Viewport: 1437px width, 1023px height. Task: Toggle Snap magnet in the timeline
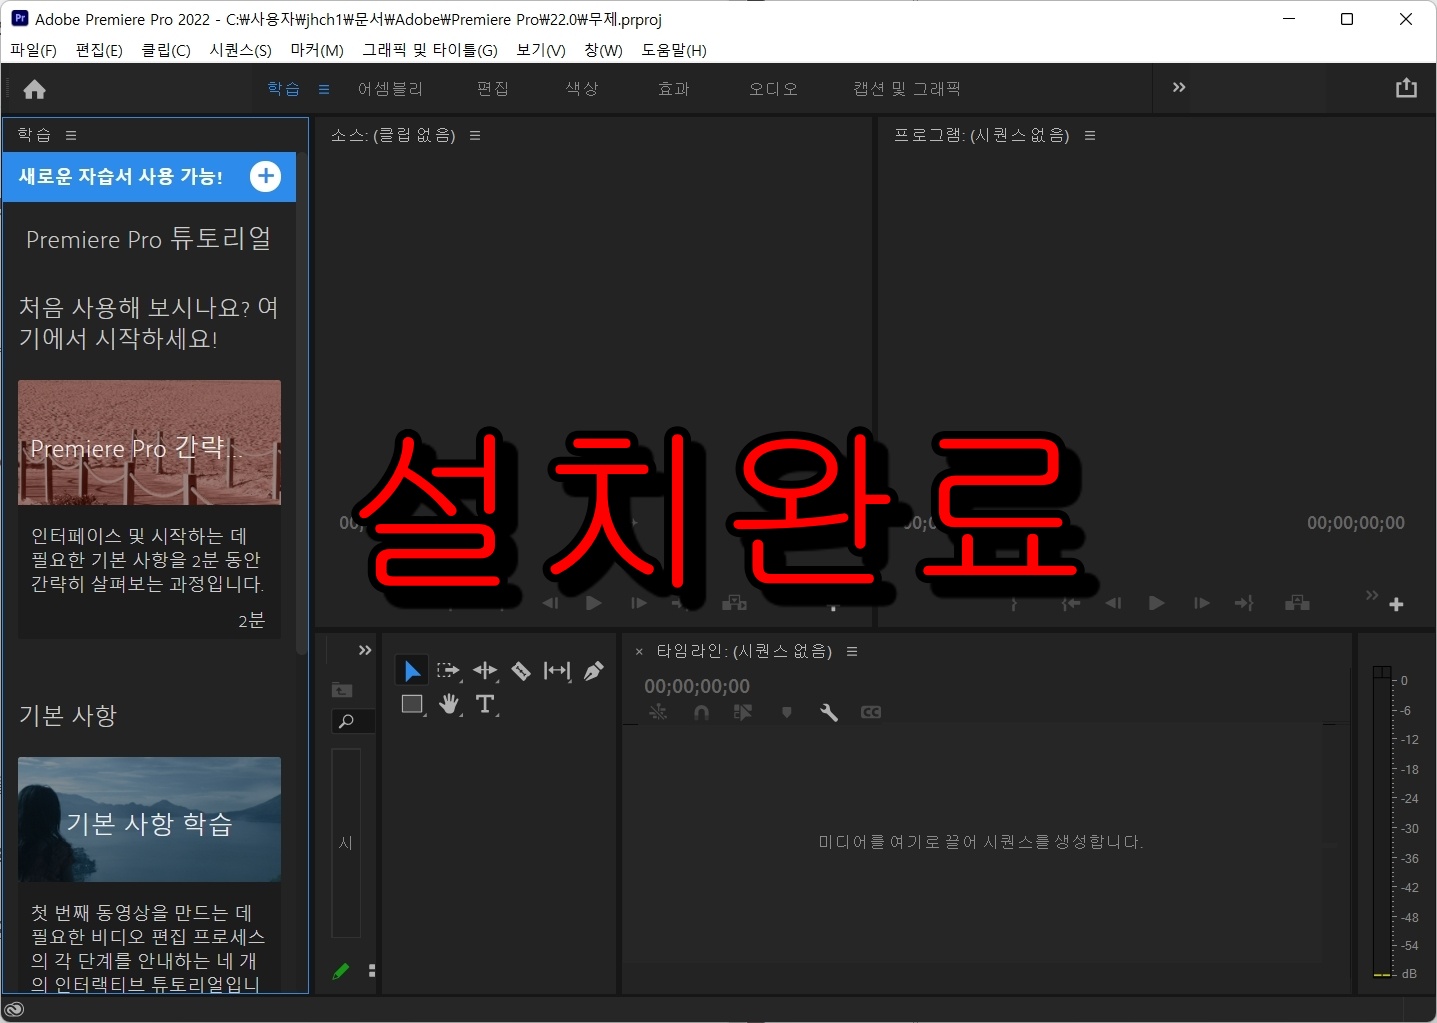[x=701, y=712]
